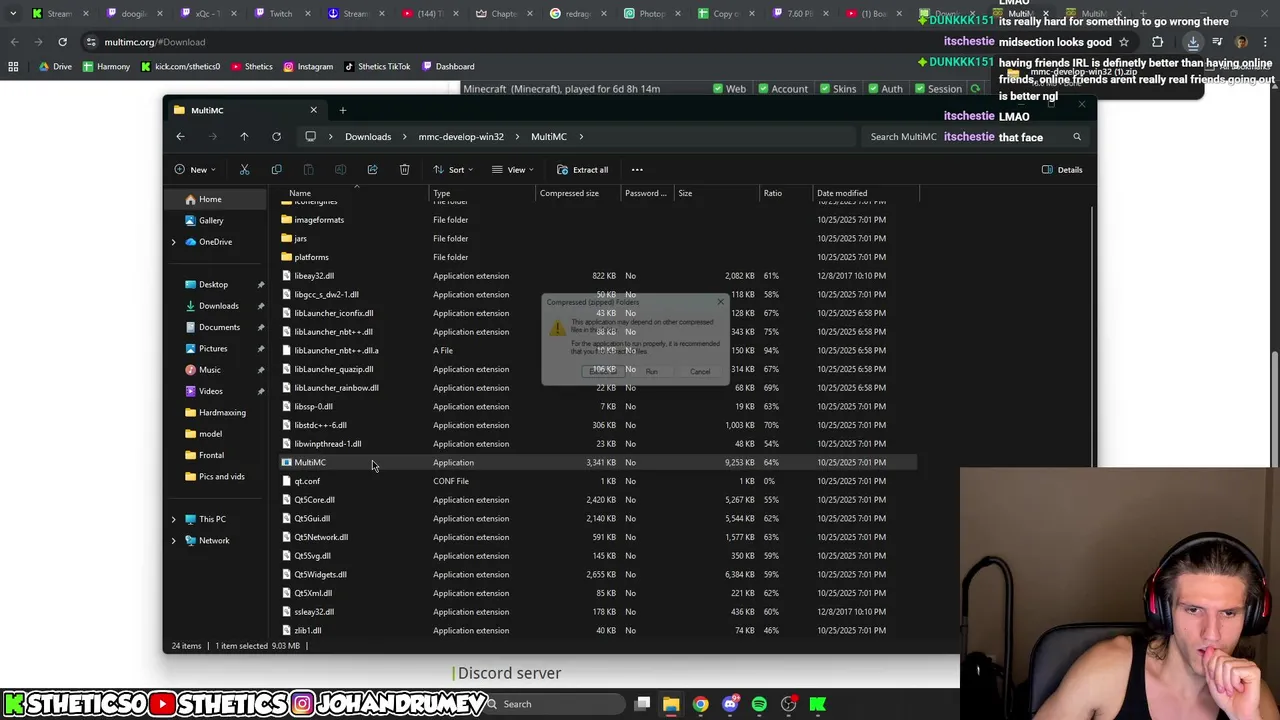Image resolution: width=1280 pixels, height=720 pixels.
Task: Select the MultiMC application file
Action: coord(598,463)
